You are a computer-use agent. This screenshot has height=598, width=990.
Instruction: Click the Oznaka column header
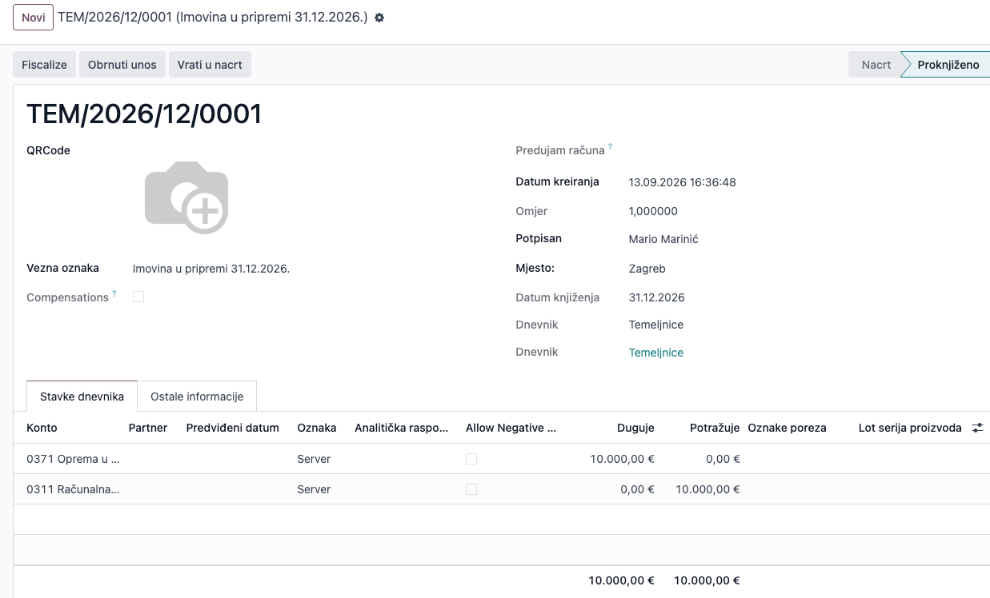coord(316,428)
